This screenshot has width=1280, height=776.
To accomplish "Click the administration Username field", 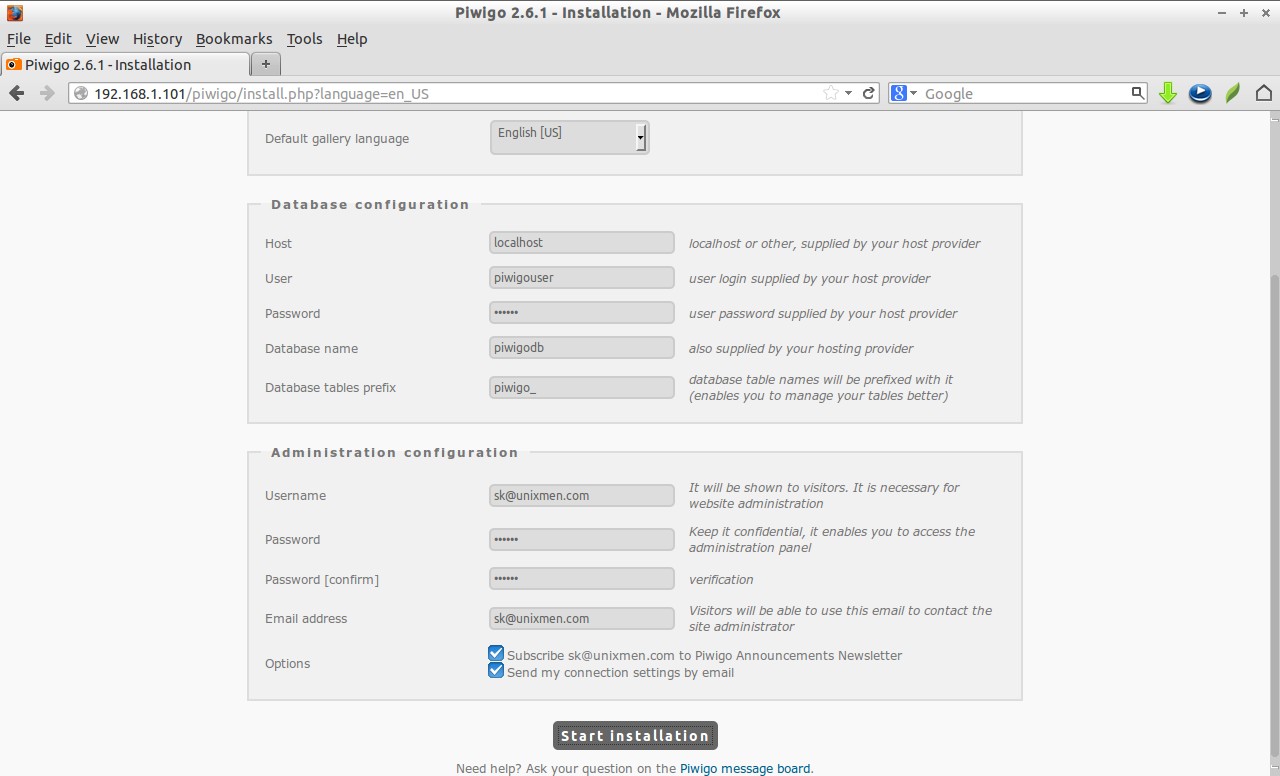I will click(x=582, y=495).
